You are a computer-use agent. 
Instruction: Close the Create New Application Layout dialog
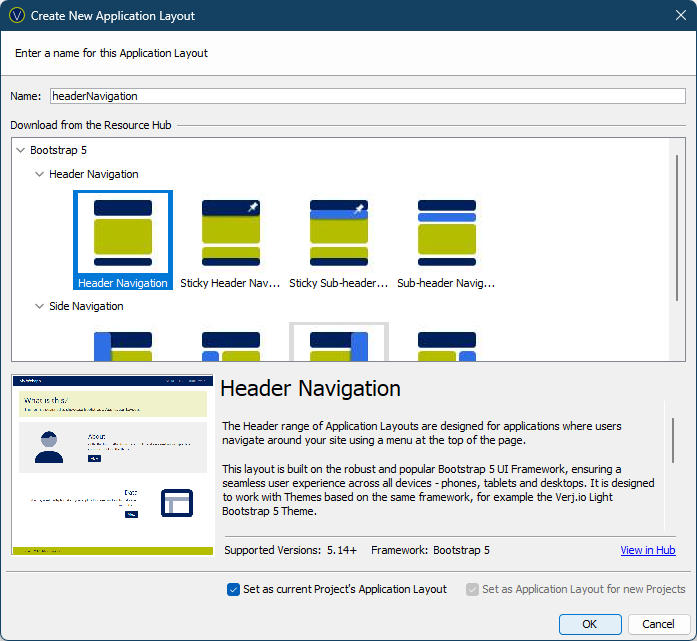[680, 16]
